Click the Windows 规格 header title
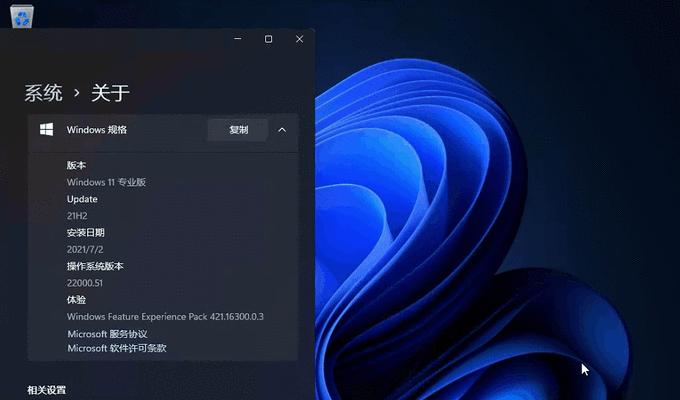Viewport: 680px width, 400px height. pyautogui.click(x=97, y=130)
